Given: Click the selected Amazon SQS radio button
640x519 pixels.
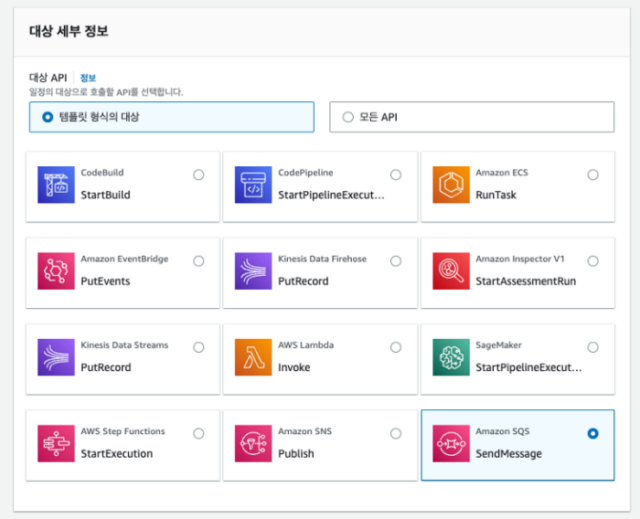Looking at the screenshot, I should 593,433.
